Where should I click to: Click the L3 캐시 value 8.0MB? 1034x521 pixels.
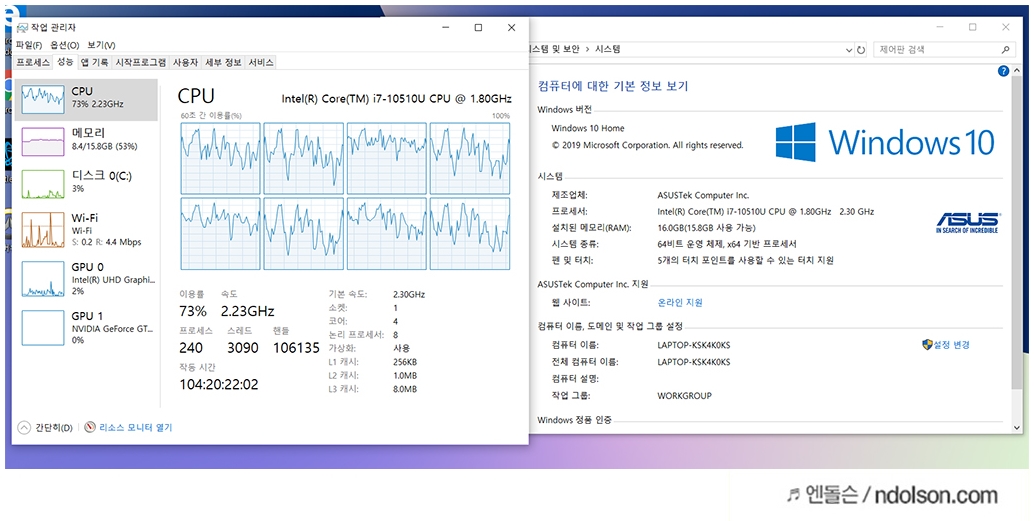coord(405,389)
